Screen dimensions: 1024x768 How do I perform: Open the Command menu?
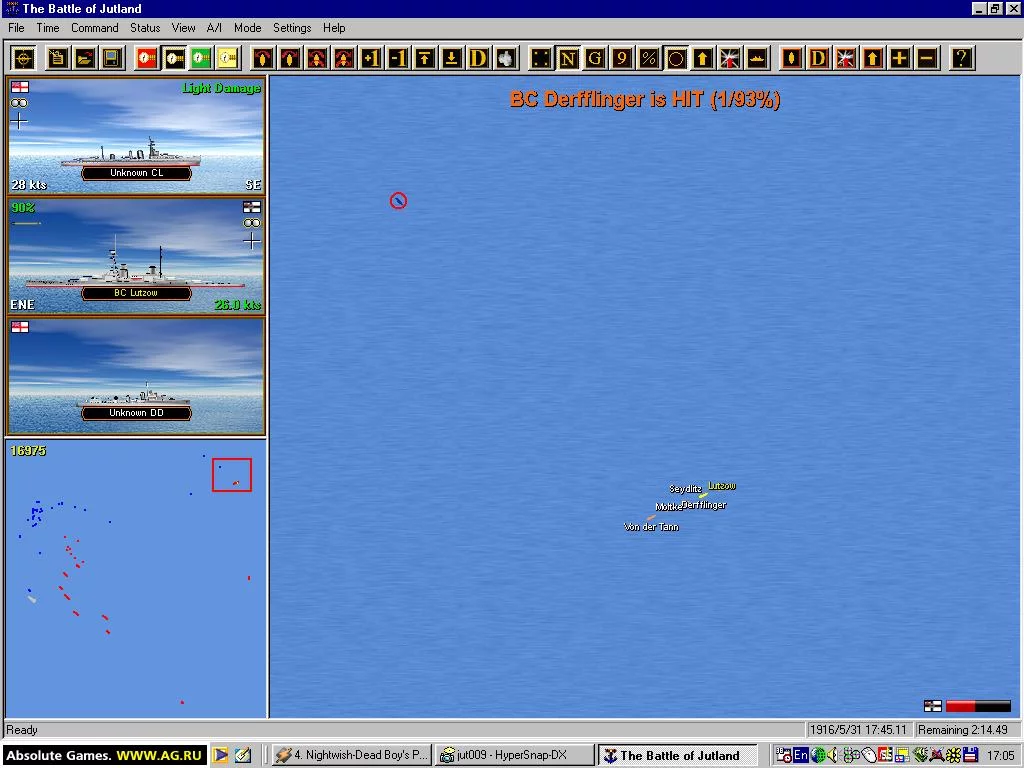coord(95,27)
